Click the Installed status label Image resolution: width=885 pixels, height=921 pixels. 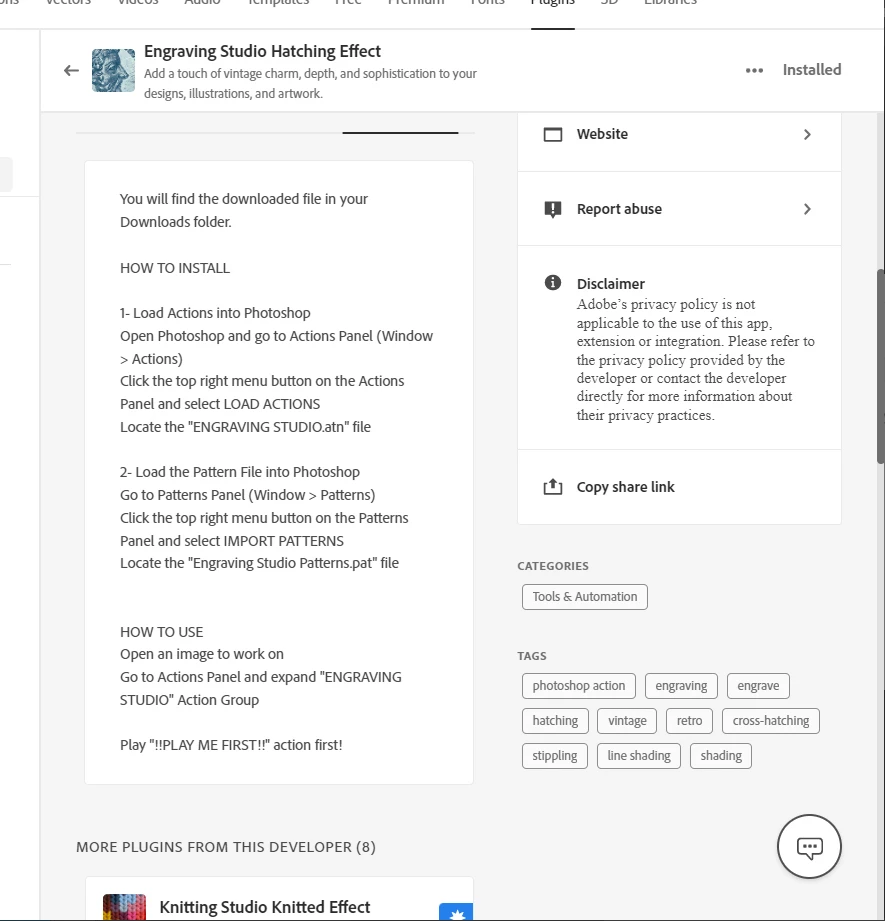point(812,70)
